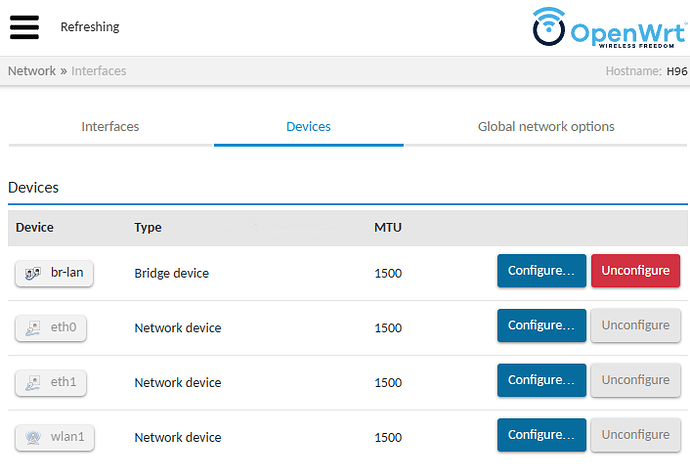Click the Interfaces breadcrumb text

[99, 71]
